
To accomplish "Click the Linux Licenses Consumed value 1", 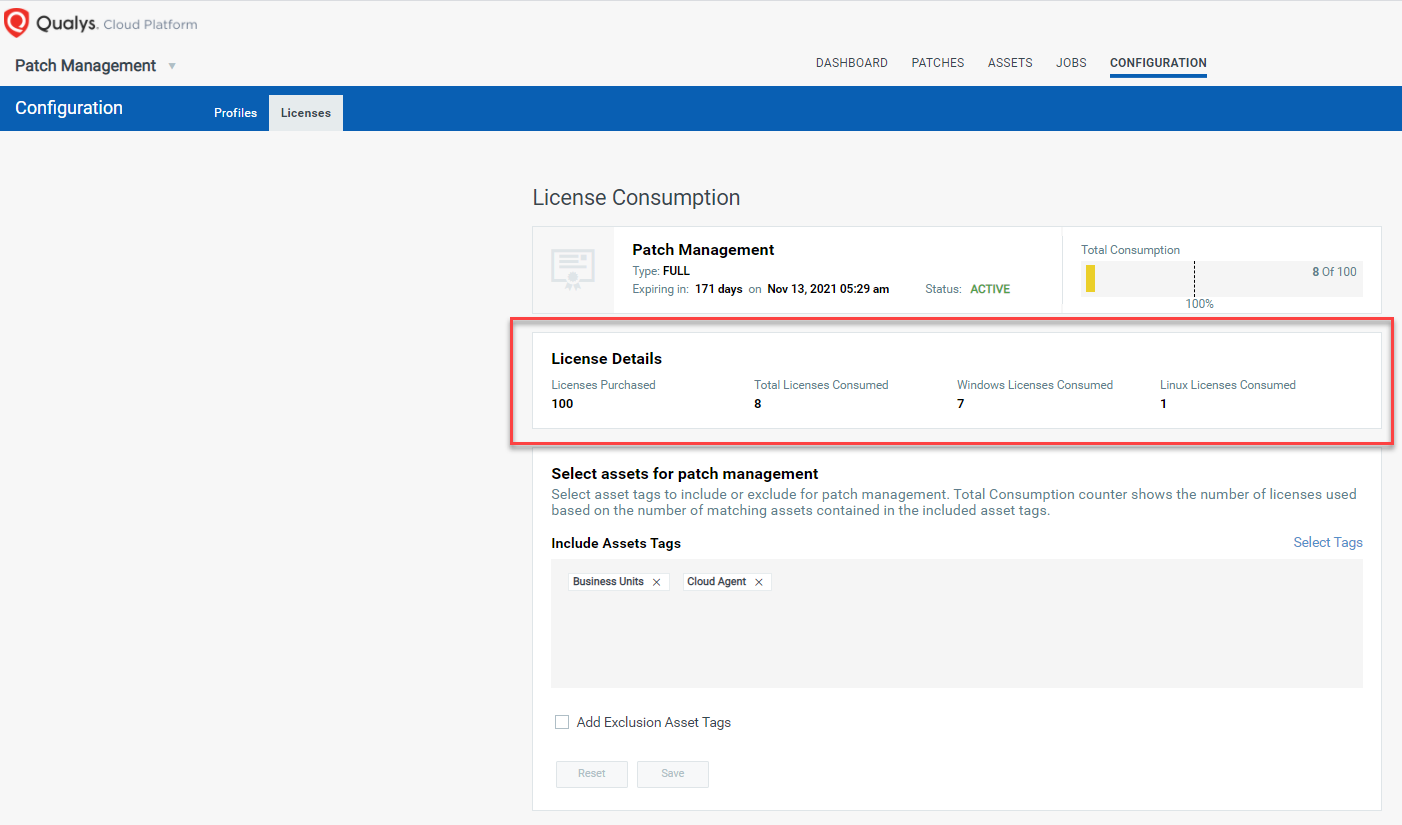I will (1164, 404).
